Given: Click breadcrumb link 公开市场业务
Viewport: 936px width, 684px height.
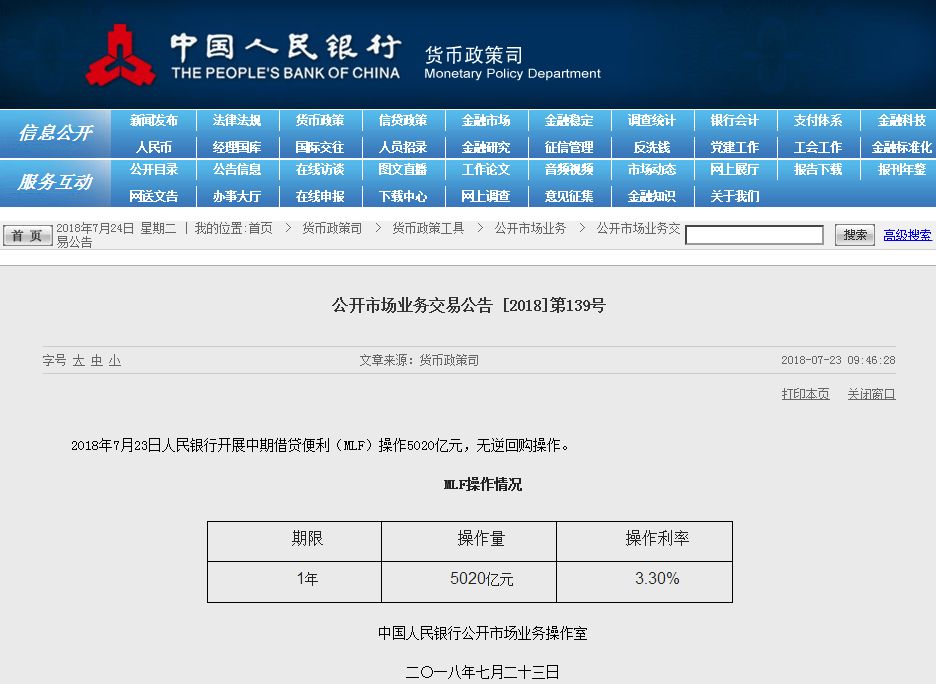Looking at the screenshot, I should tap(530, 228).
